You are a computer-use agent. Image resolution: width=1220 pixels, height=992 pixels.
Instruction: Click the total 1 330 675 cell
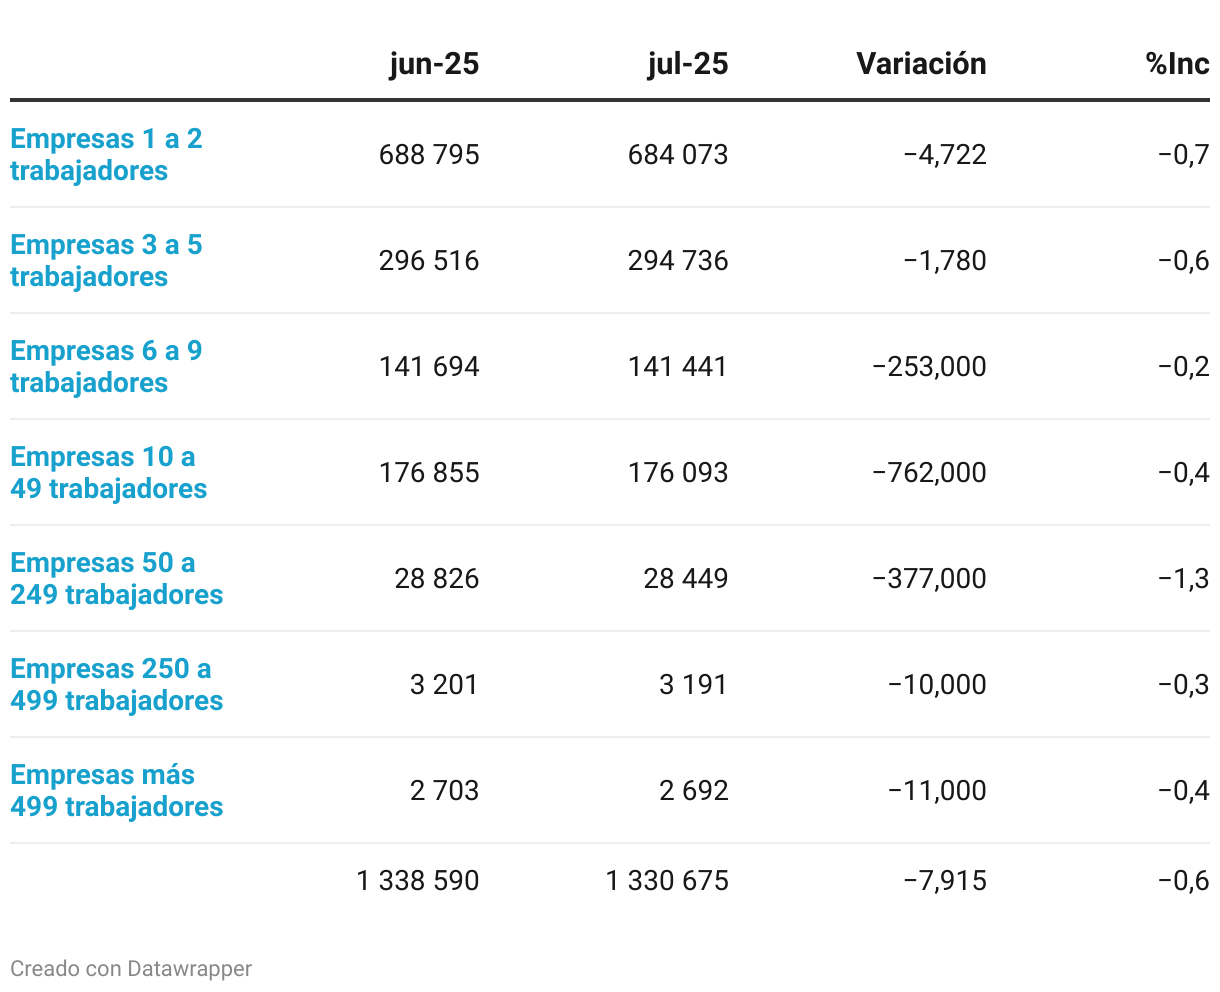click(667, 881)
